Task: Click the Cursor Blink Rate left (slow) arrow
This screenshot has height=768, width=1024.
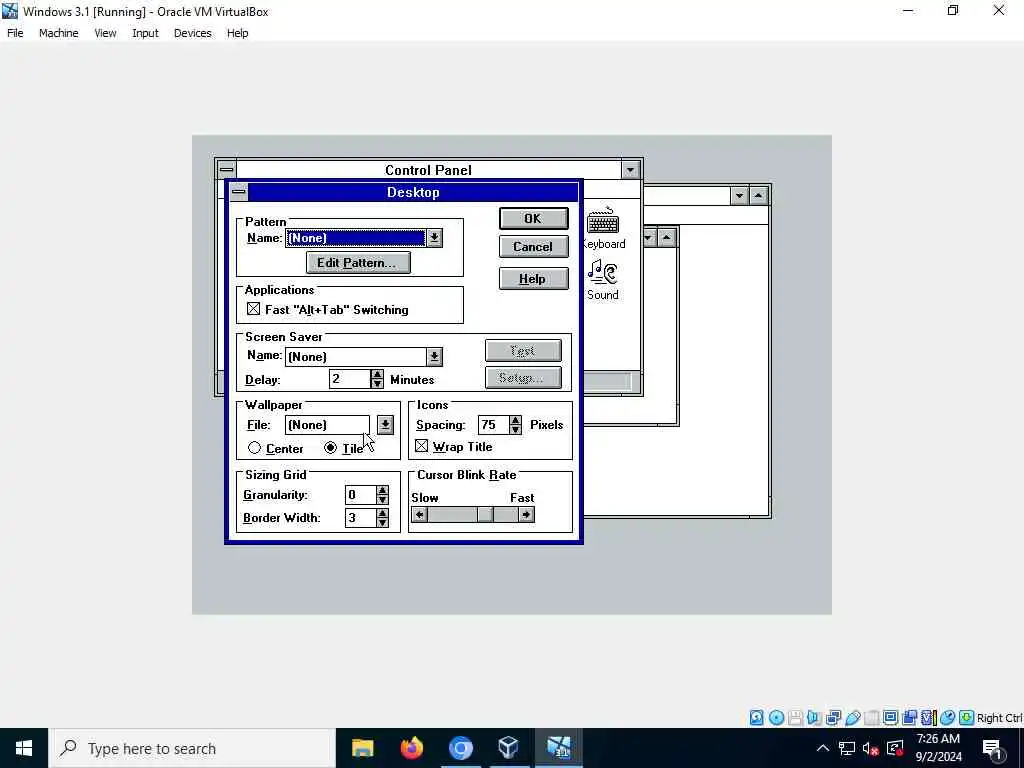Action: [420, 515]
